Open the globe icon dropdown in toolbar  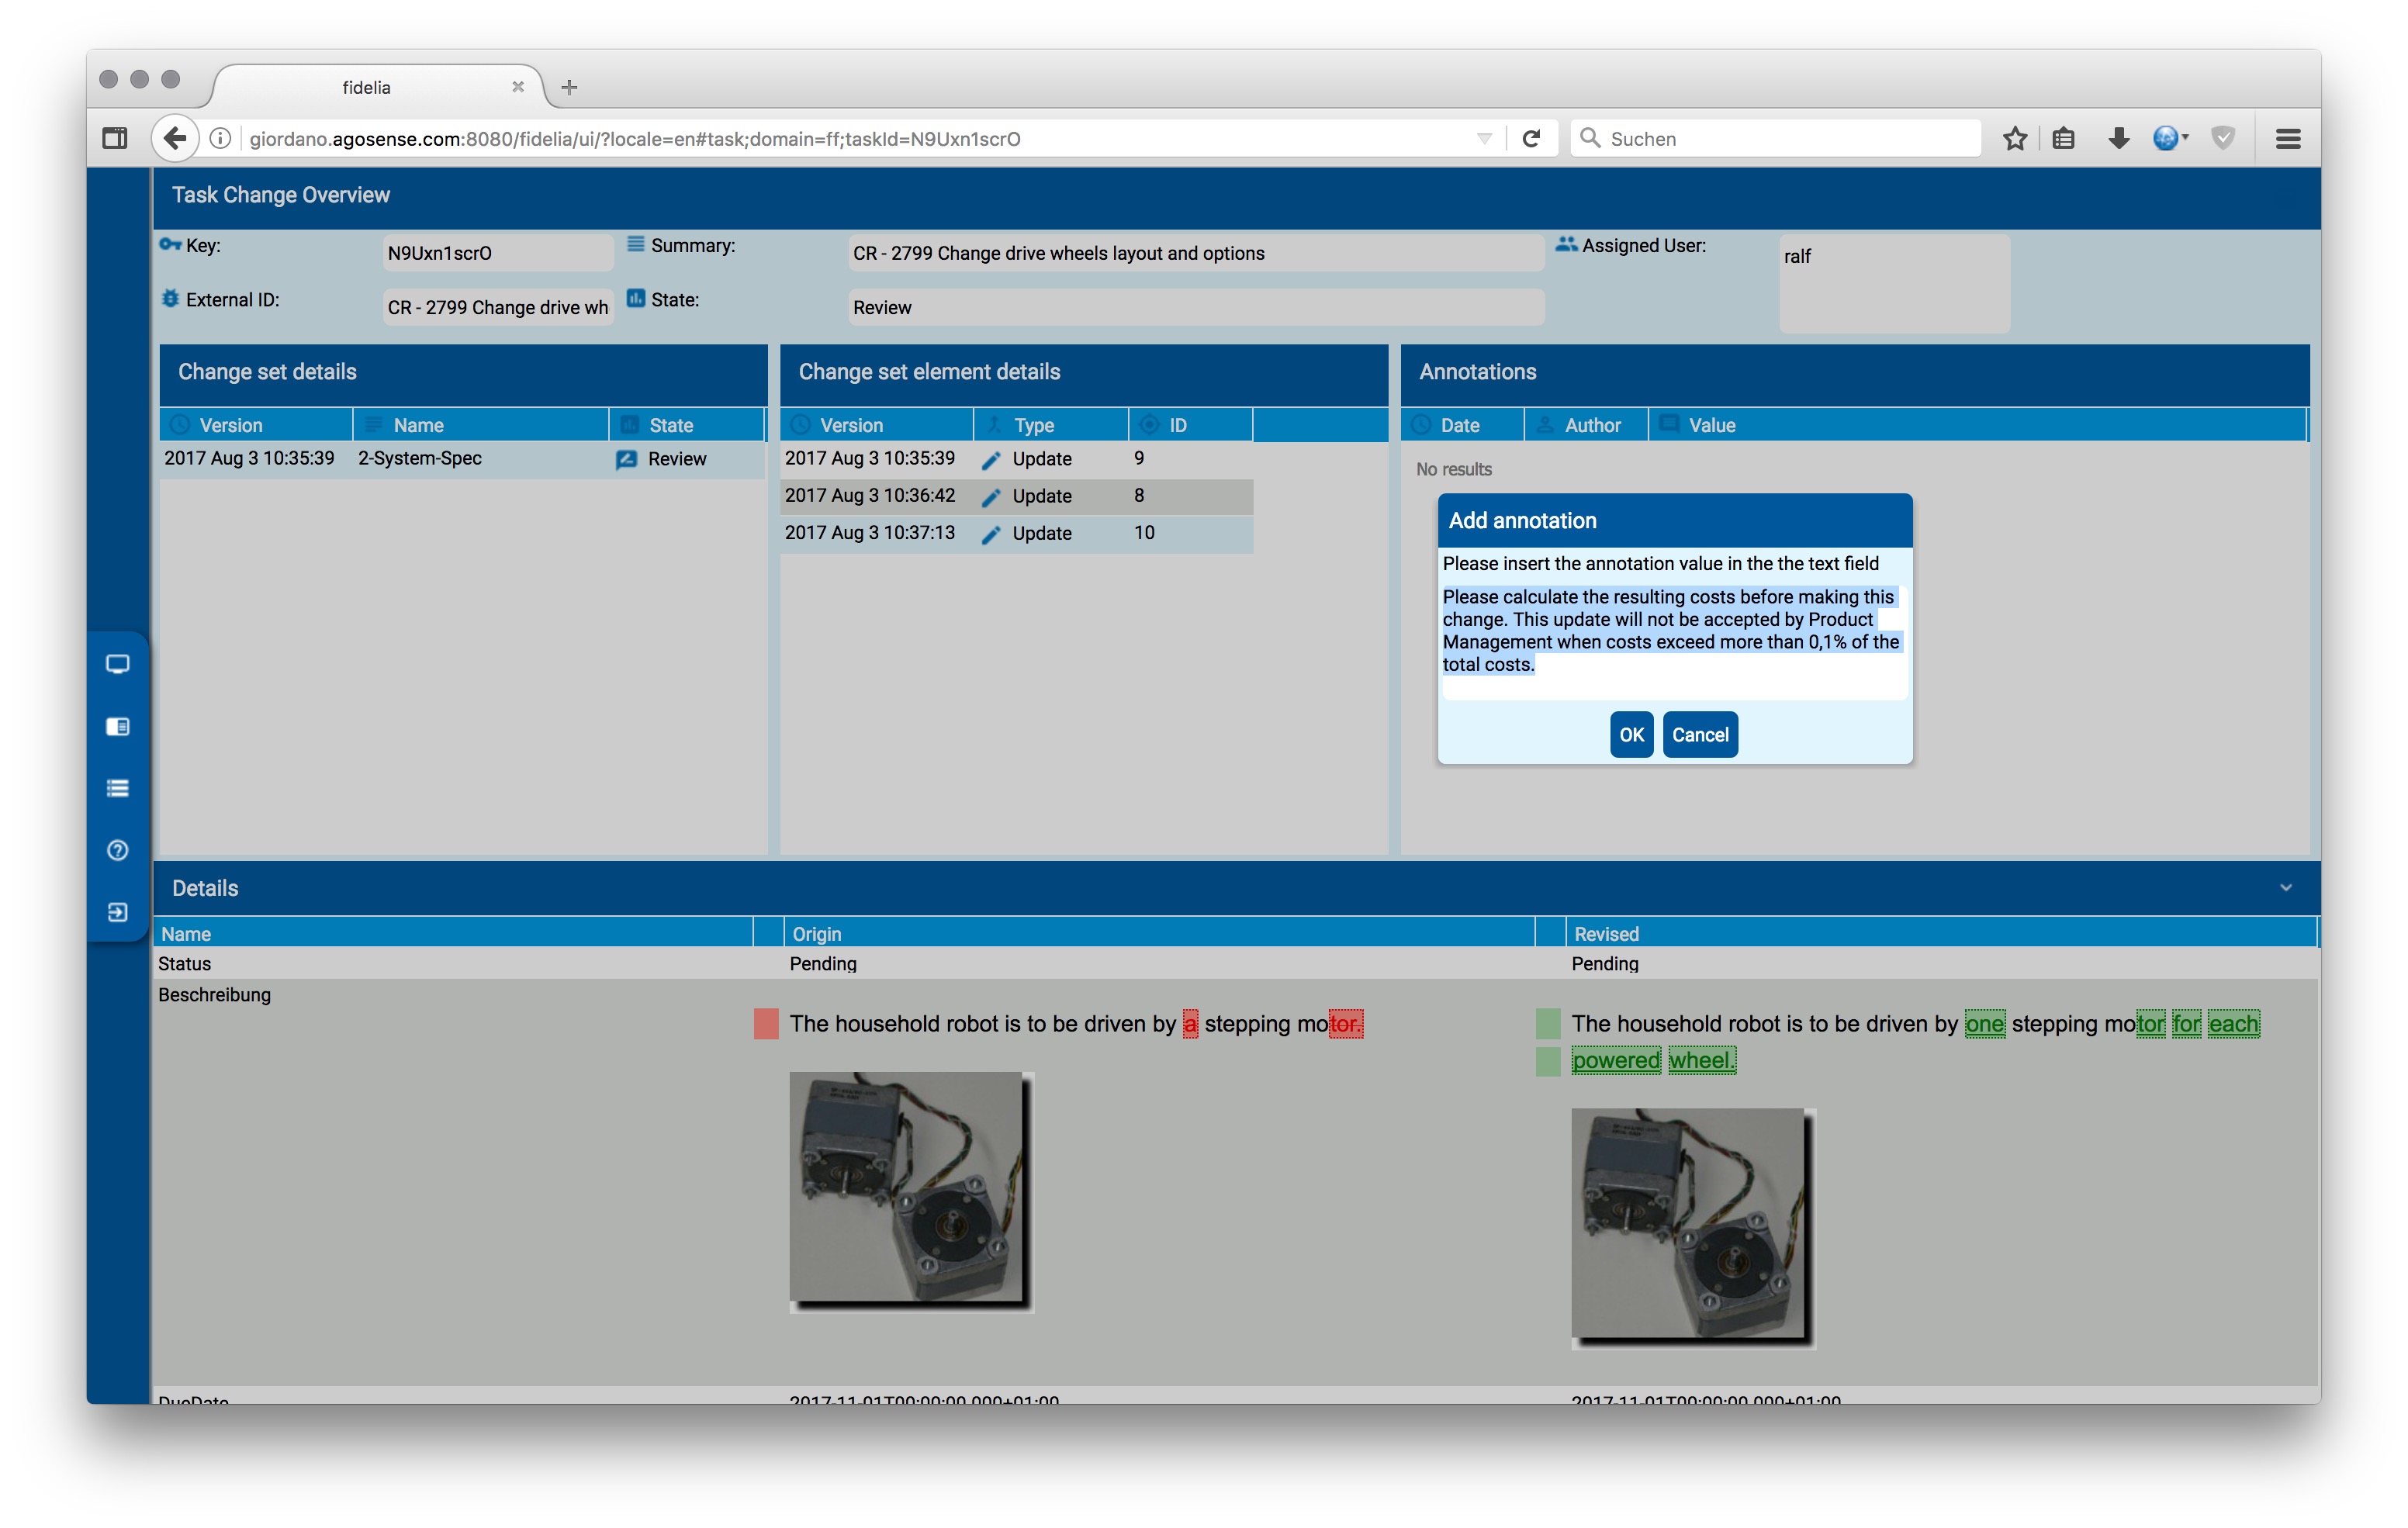tap(2169, 139)
